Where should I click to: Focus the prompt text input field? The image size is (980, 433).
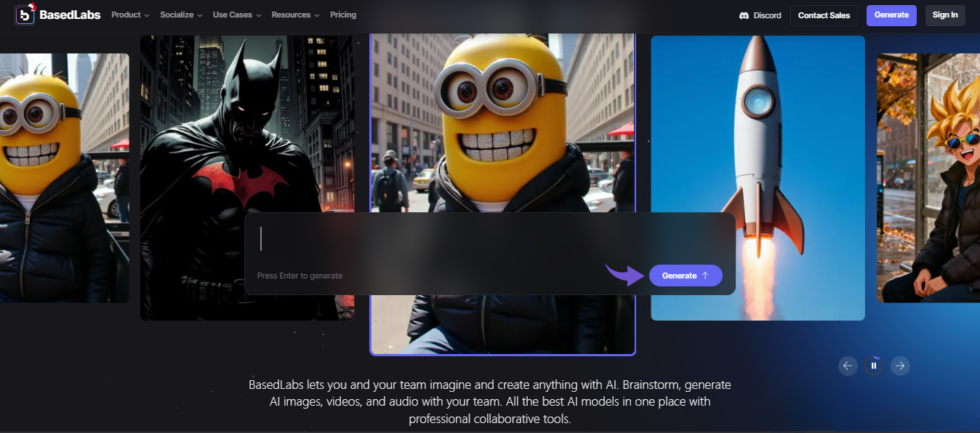tap(490, 240)
